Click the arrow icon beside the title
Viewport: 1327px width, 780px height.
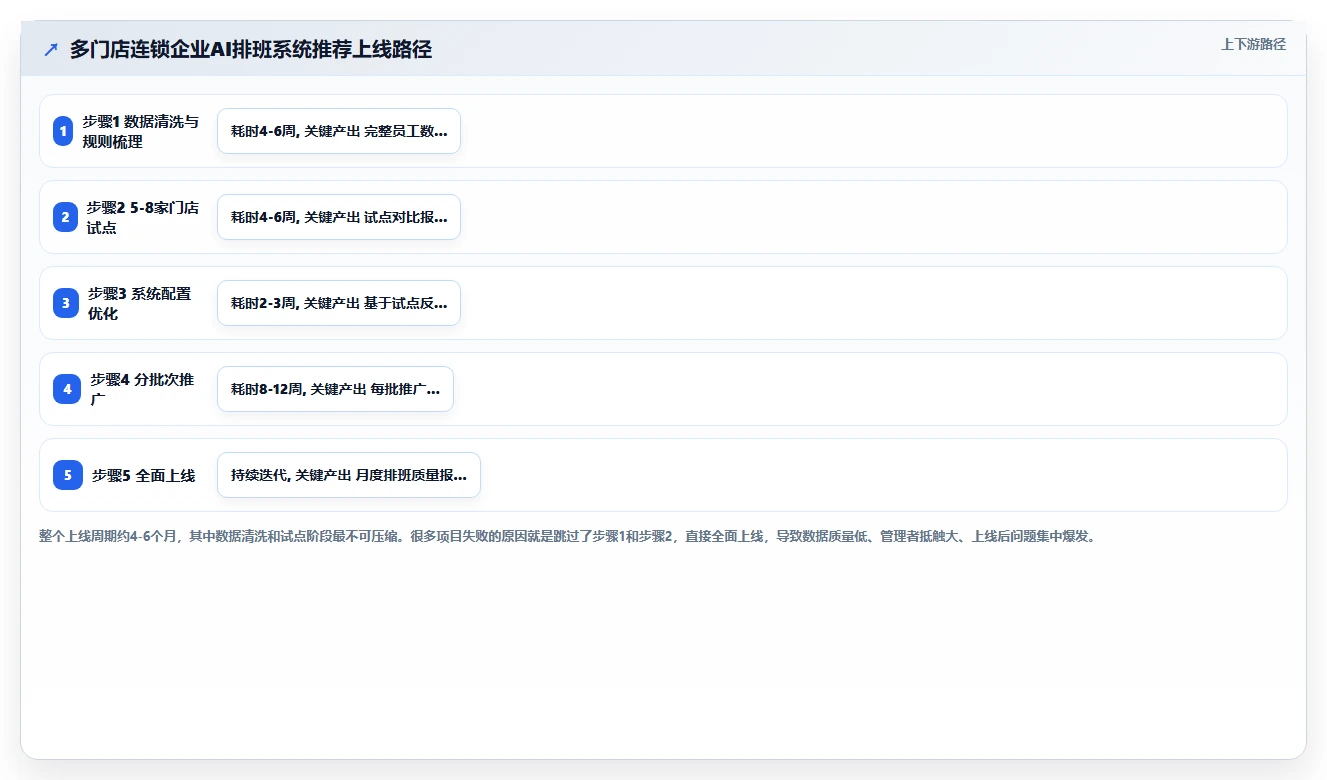51,49
